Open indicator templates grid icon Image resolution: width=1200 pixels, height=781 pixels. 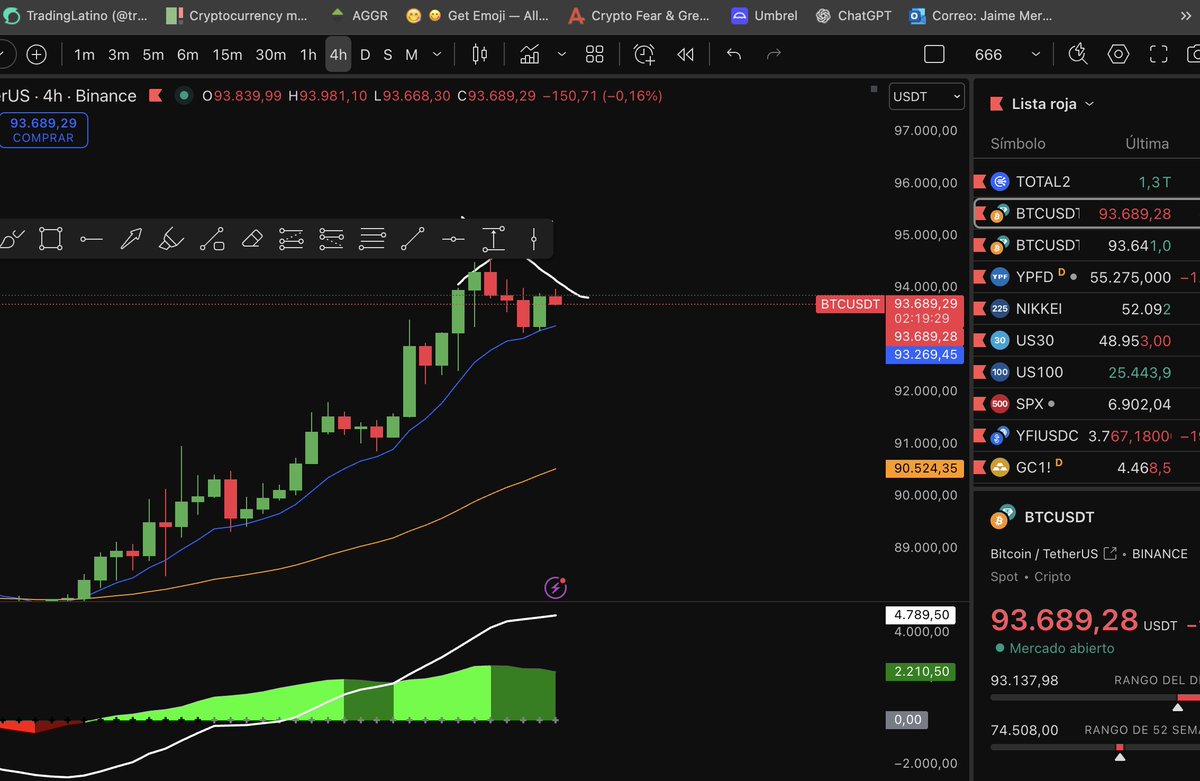595,55
